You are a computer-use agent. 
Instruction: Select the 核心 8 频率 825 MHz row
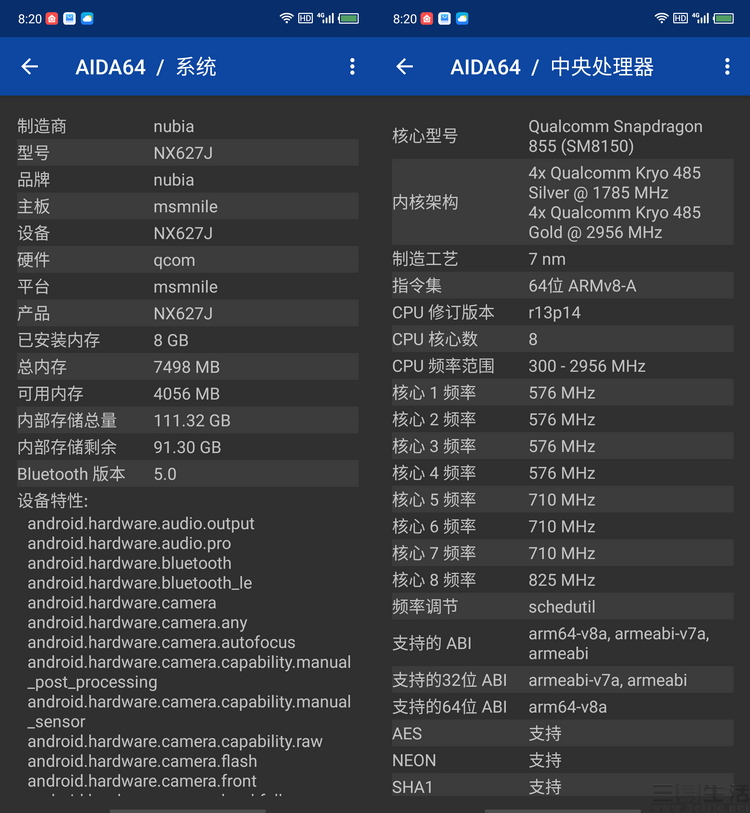click(563, 580)
